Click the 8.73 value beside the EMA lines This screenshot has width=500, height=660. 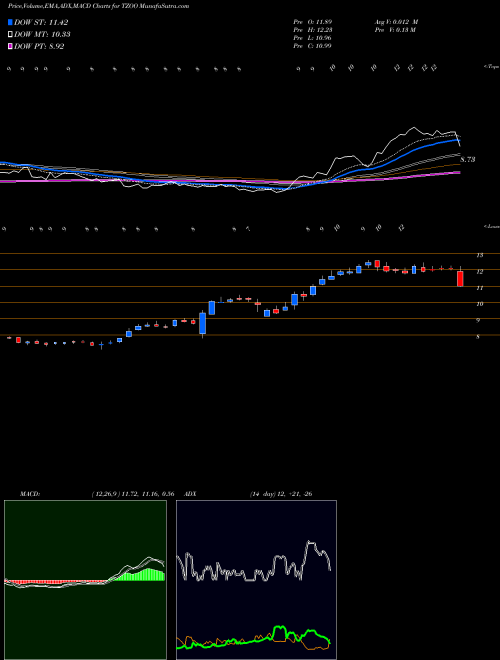[468, 160]
